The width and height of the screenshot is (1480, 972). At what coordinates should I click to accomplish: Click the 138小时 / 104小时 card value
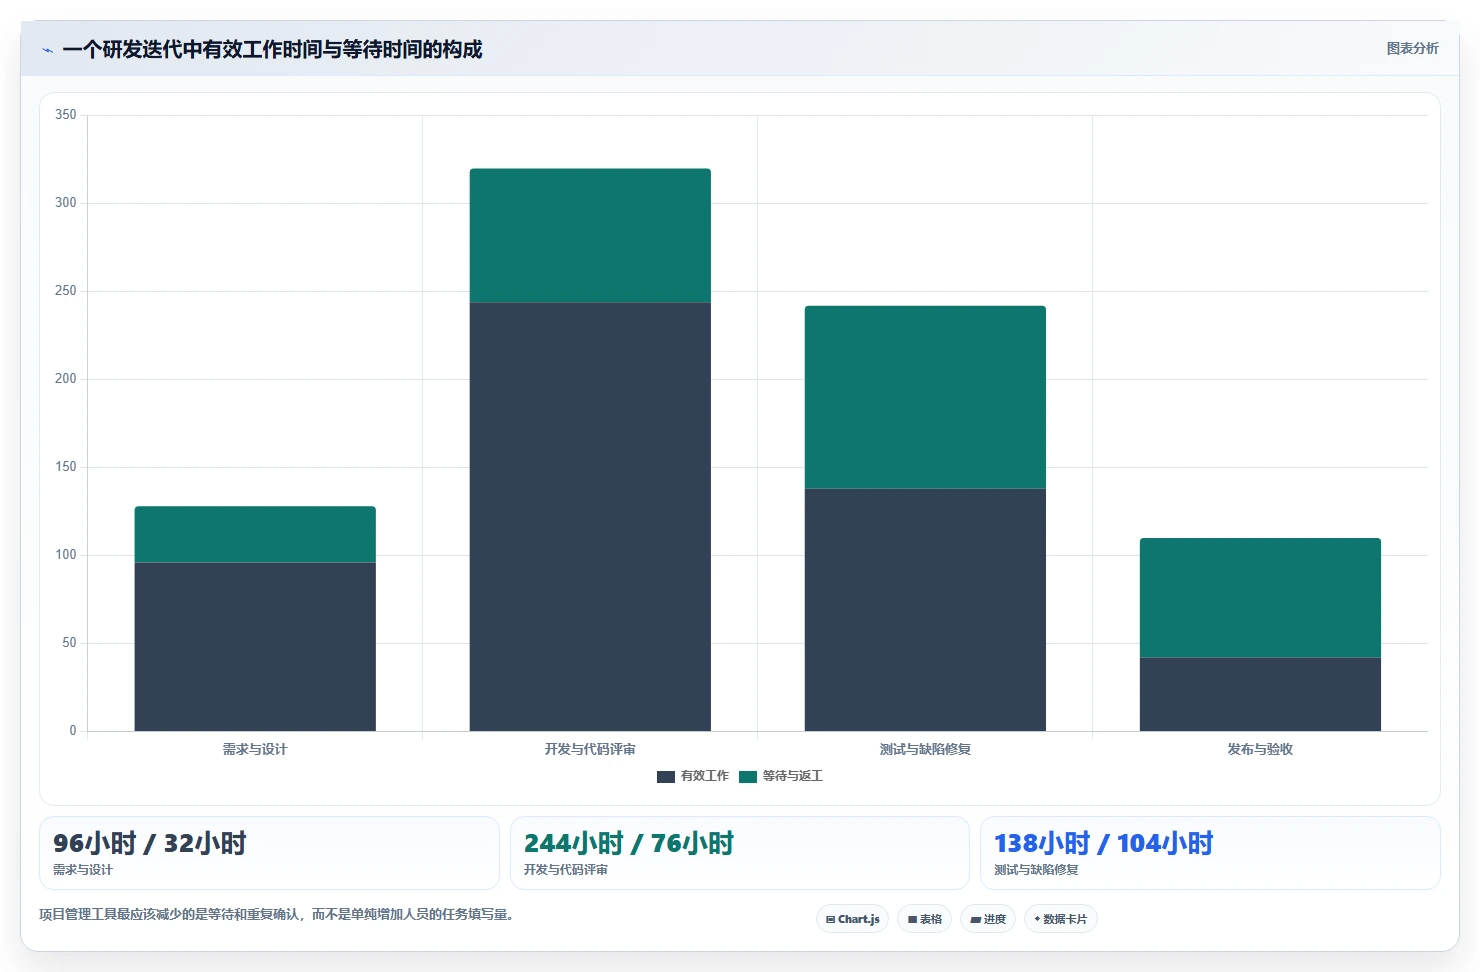coord(1104,843)
